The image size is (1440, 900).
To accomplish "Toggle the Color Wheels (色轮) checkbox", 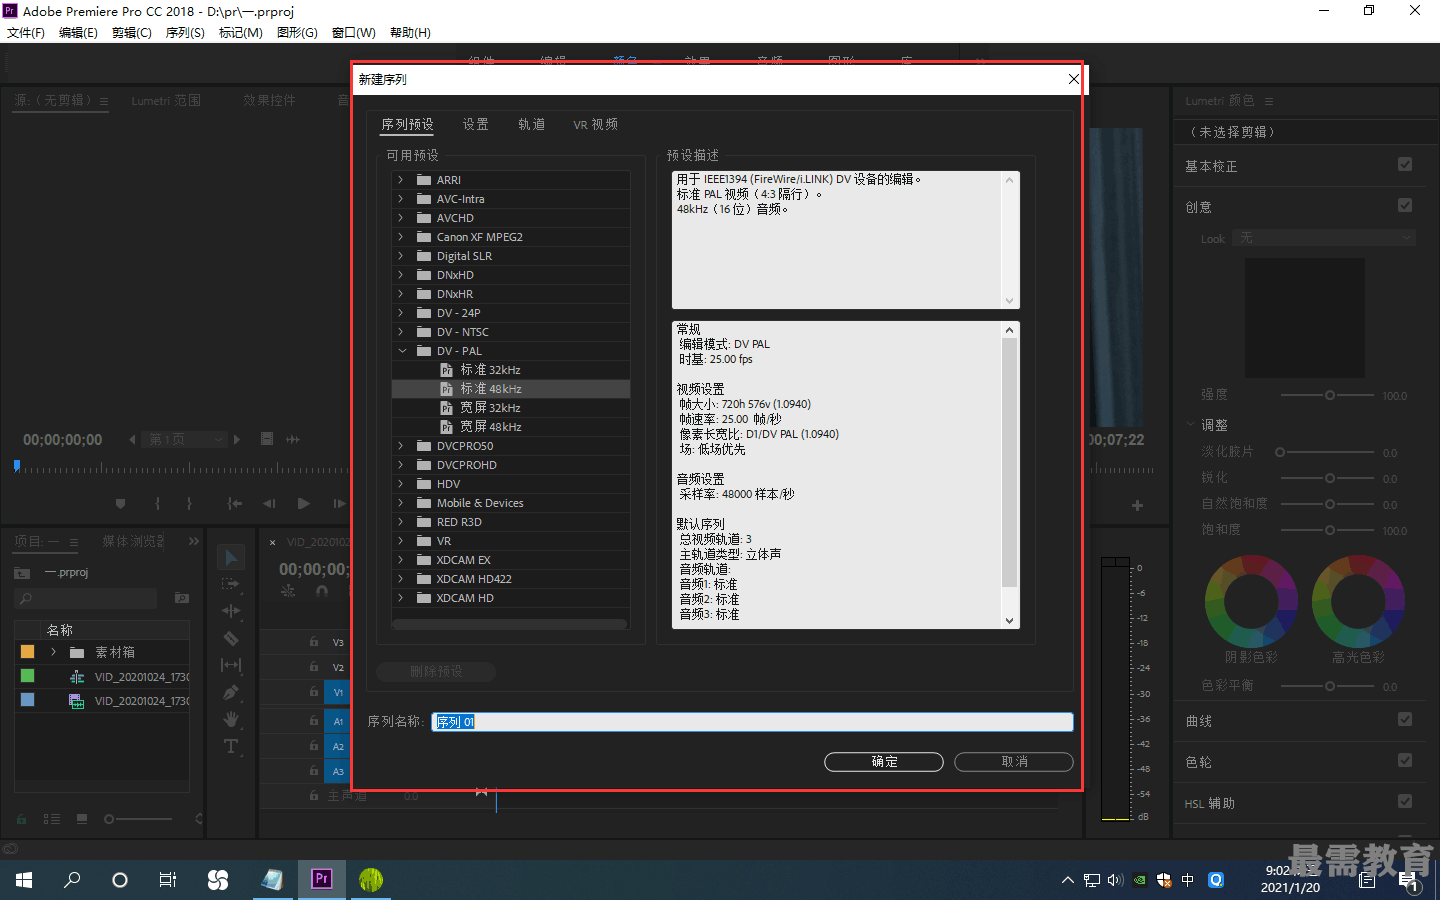I will (1405, 760).
